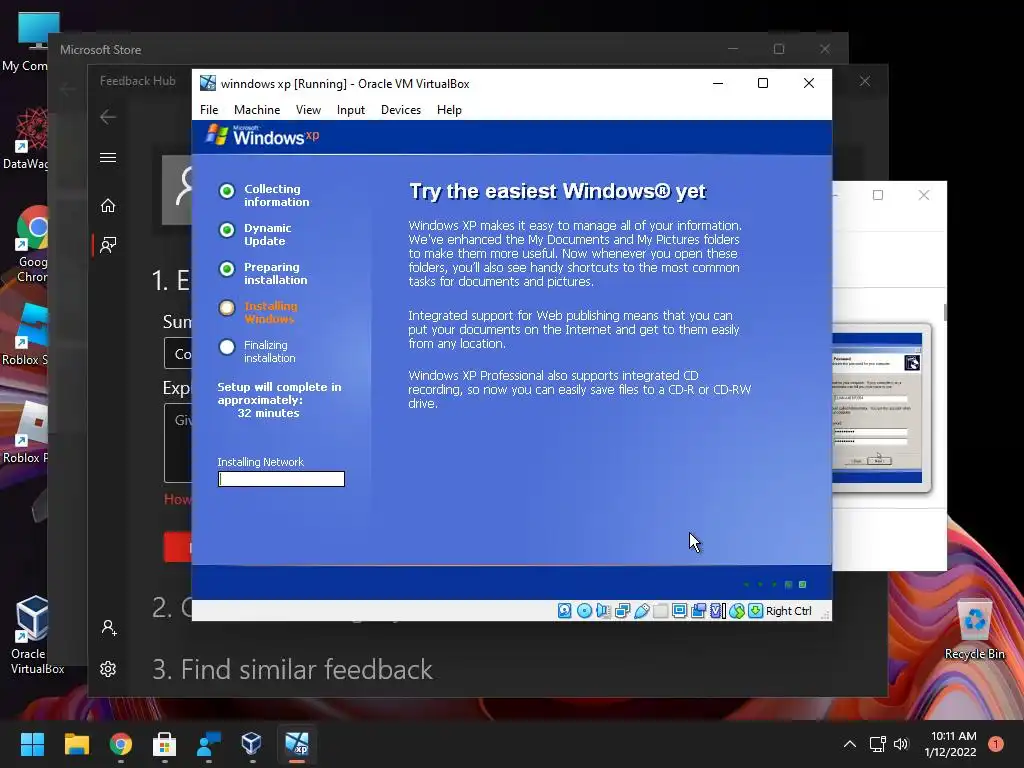Click the VirtualBox window title bar icon

pyautogui.click(x=208, y=83)
